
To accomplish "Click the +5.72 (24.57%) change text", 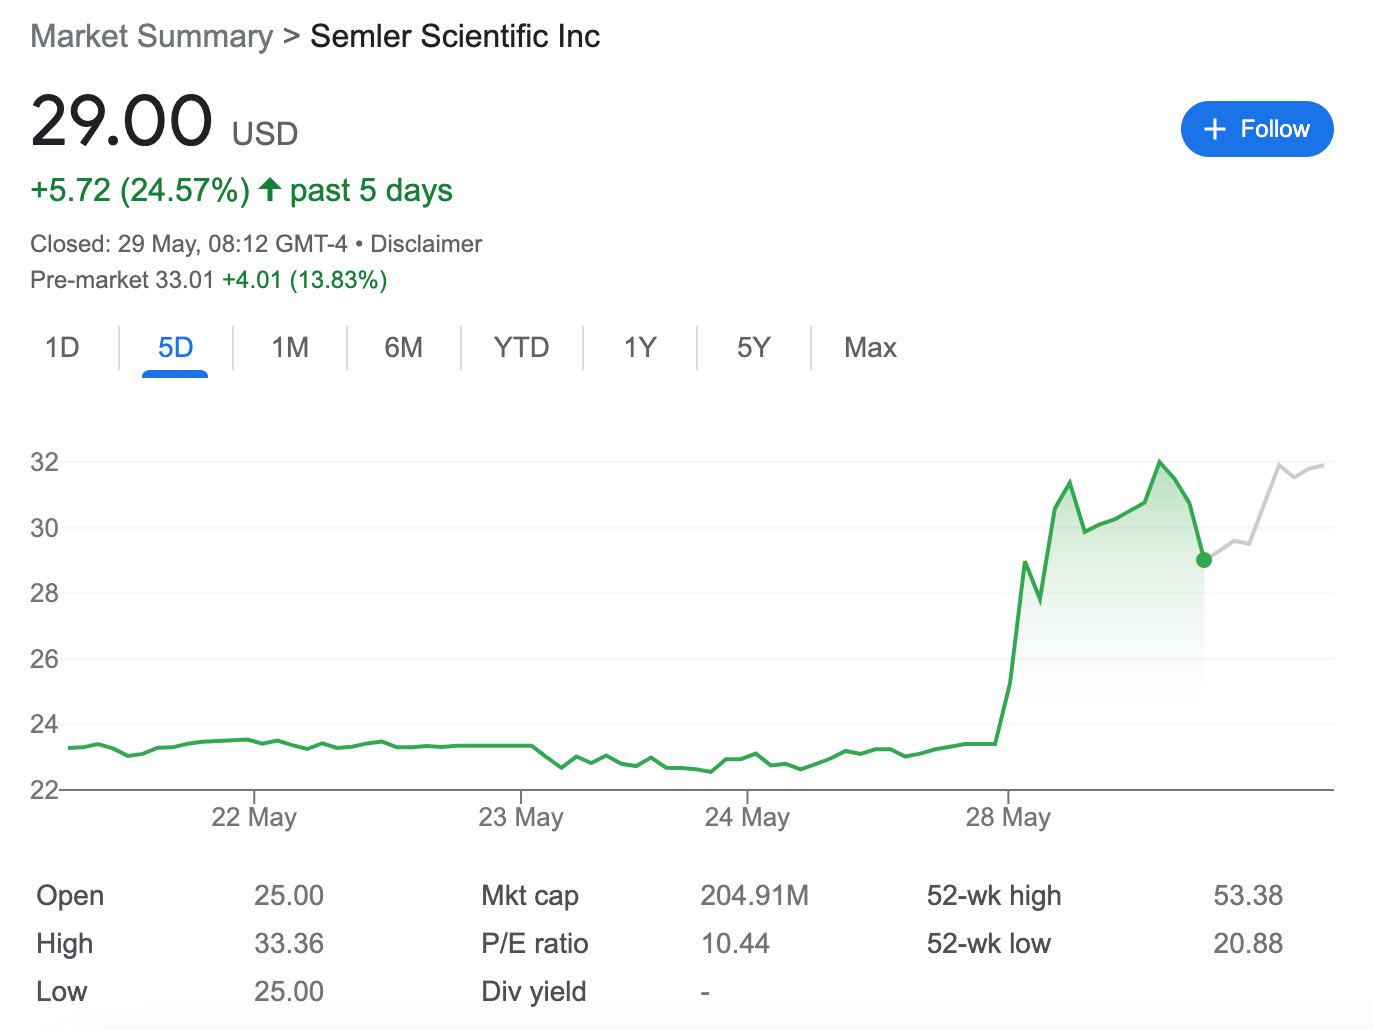I will coord(140,190).
